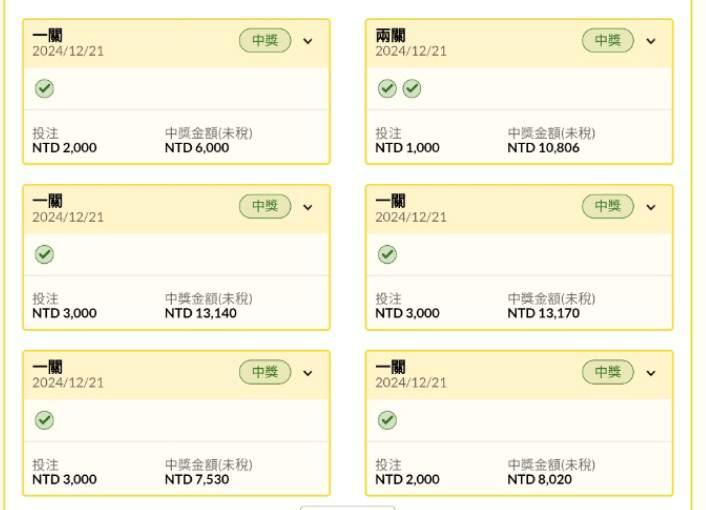Click the check icon in the NTD 13,170 card
This screenshot has height=510, width=706.
tap(387, 255)
